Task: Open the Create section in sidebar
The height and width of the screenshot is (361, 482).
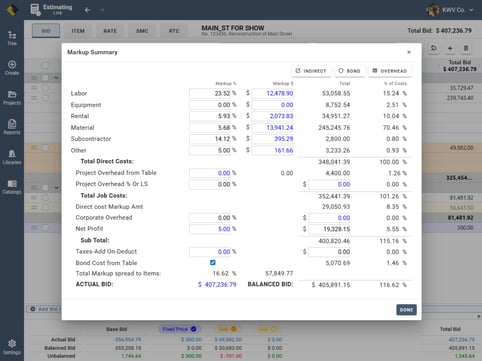Action: point(12,68)
